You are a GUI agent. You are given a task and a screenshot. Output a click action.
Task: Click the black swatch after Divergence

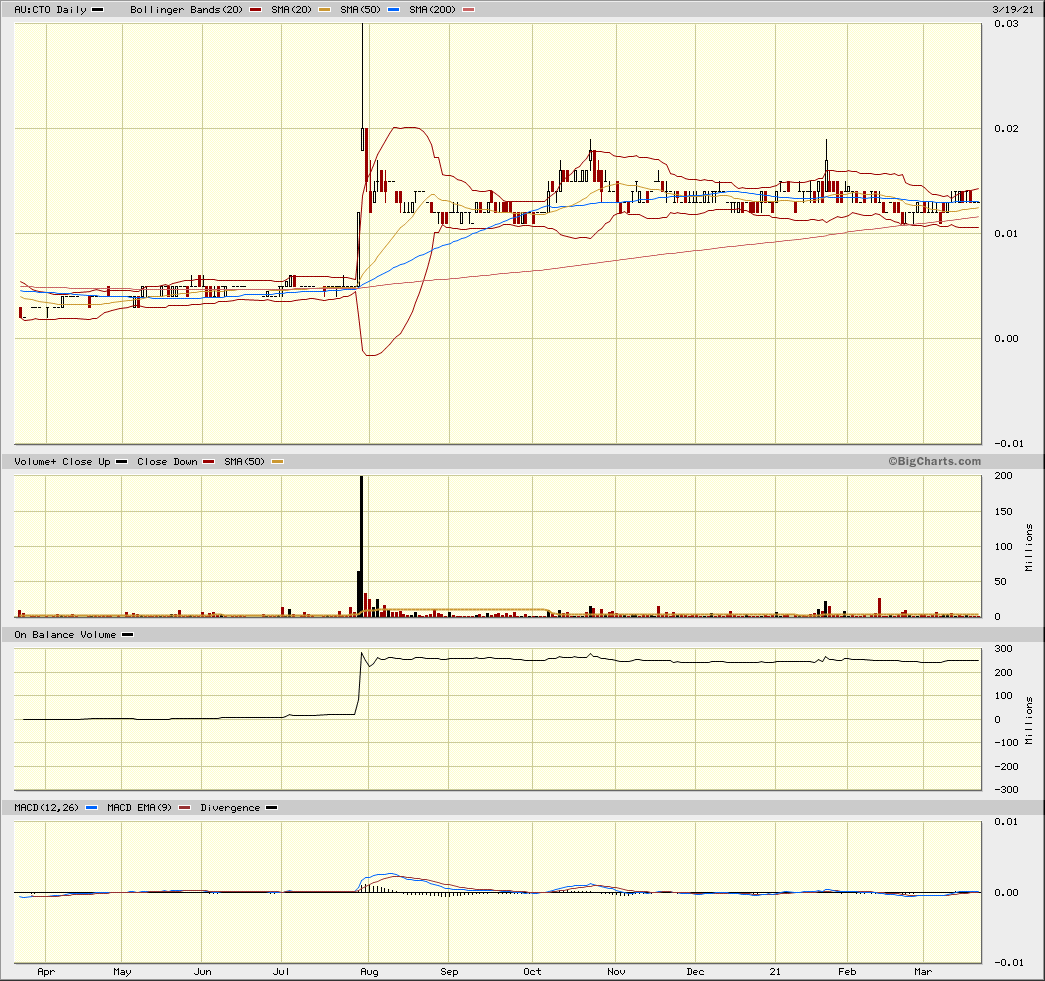click(x=271, y=808)
